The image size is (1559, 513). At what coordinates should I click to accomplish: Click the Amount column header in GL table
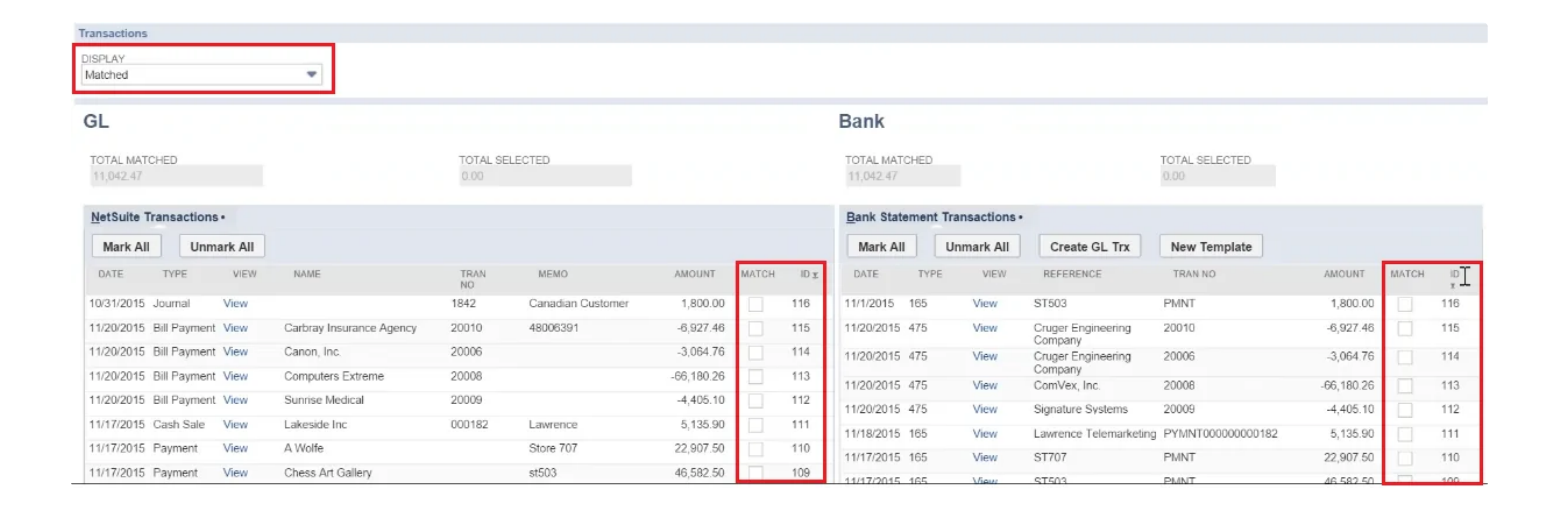(x=694, y=274)
